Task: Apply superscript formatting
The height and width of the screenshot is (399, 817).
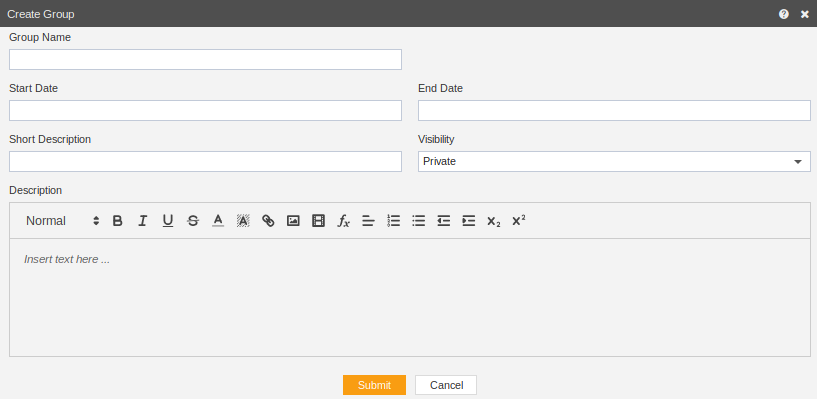Action: (518, 221)
